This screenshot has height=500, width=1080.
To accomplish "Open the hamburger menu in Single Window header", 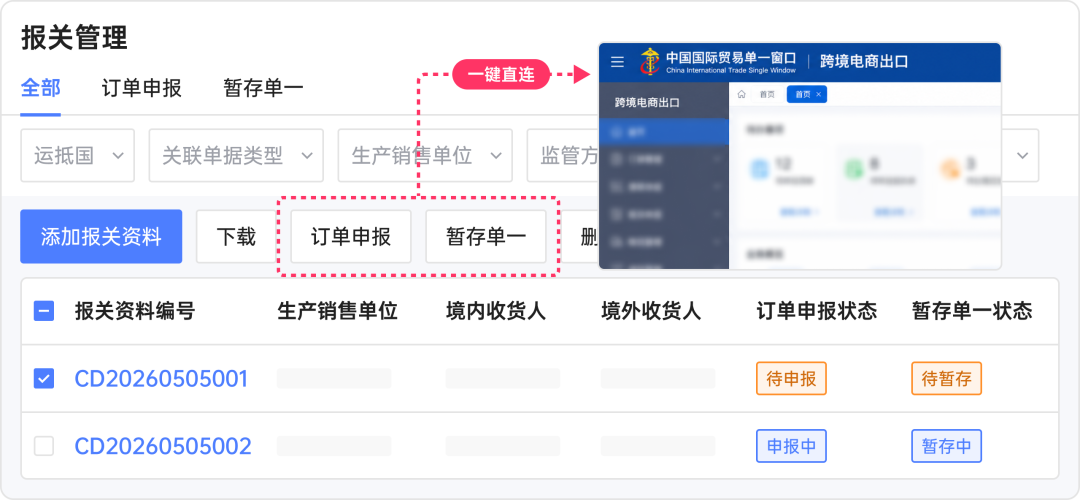I will click(x=618, y=62).
